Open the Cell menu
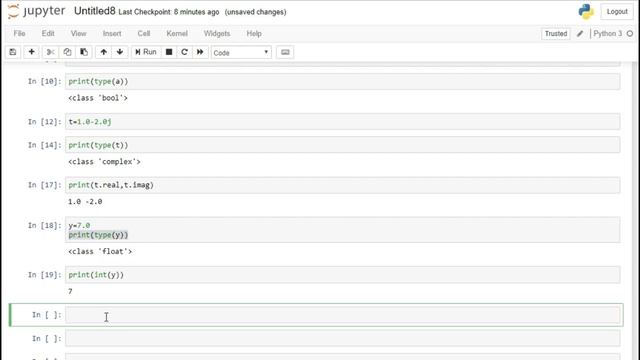 [x=144, y=33]
